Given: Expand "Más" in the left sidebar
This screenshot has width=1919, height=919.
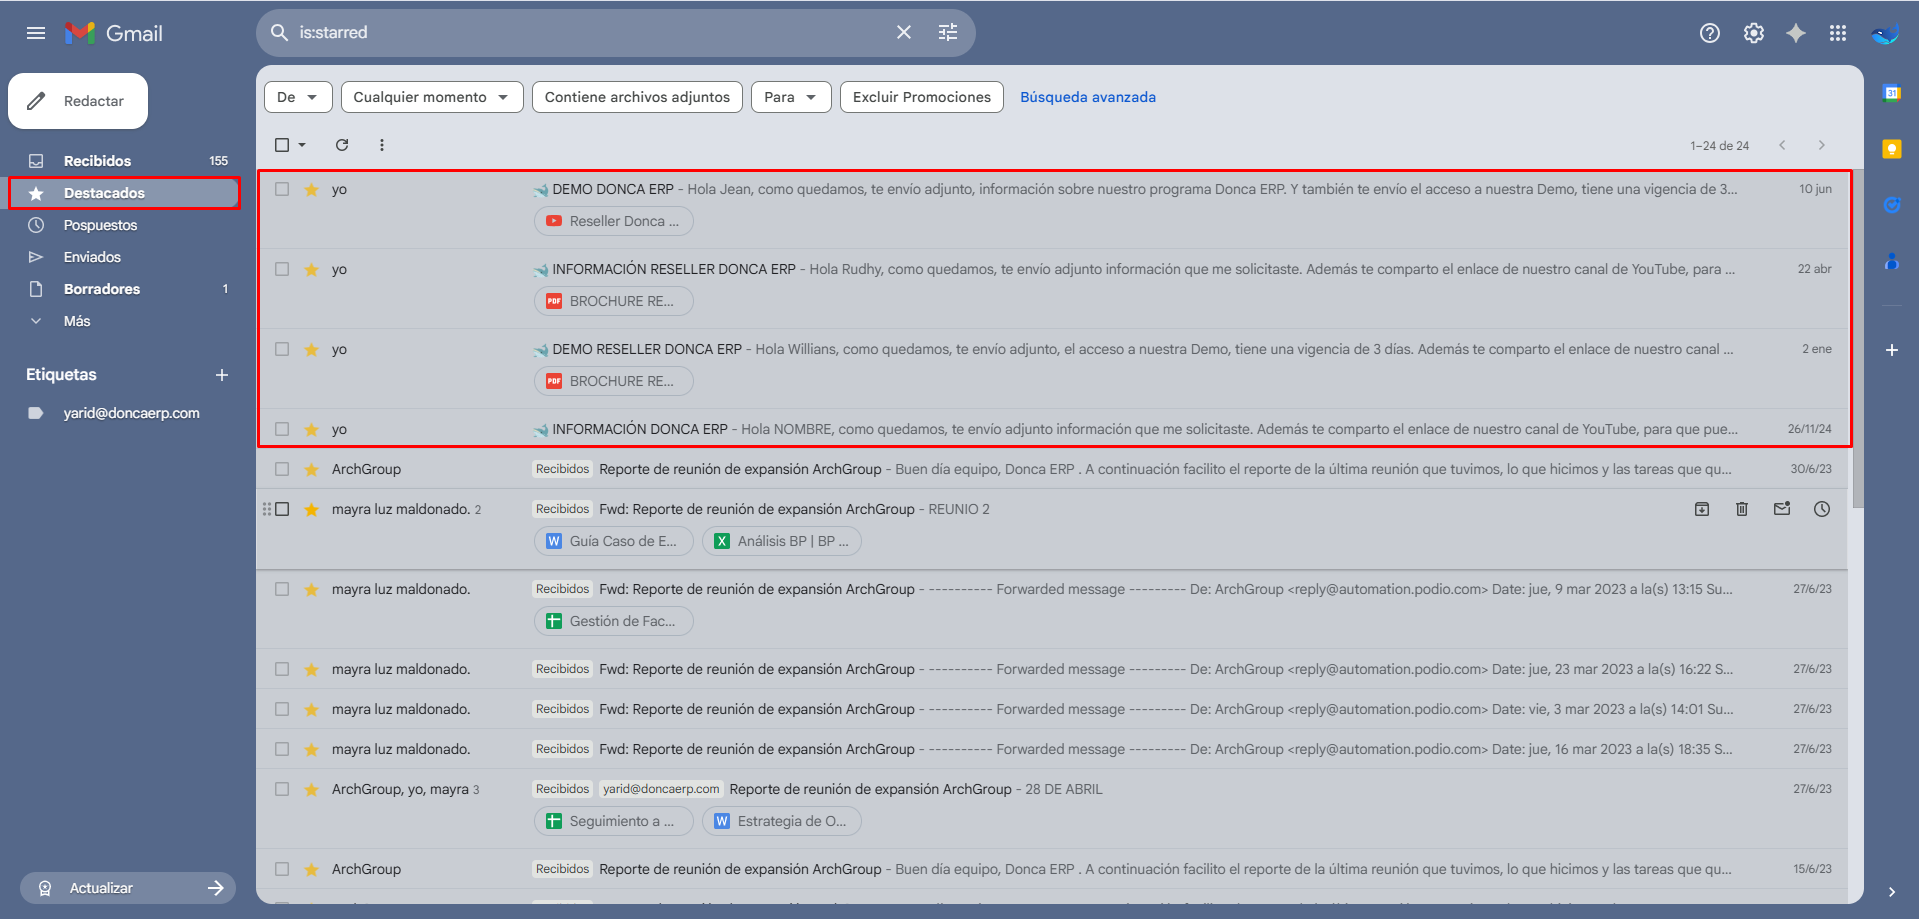Looking at the screenshot, I should [x=76, y=321].
